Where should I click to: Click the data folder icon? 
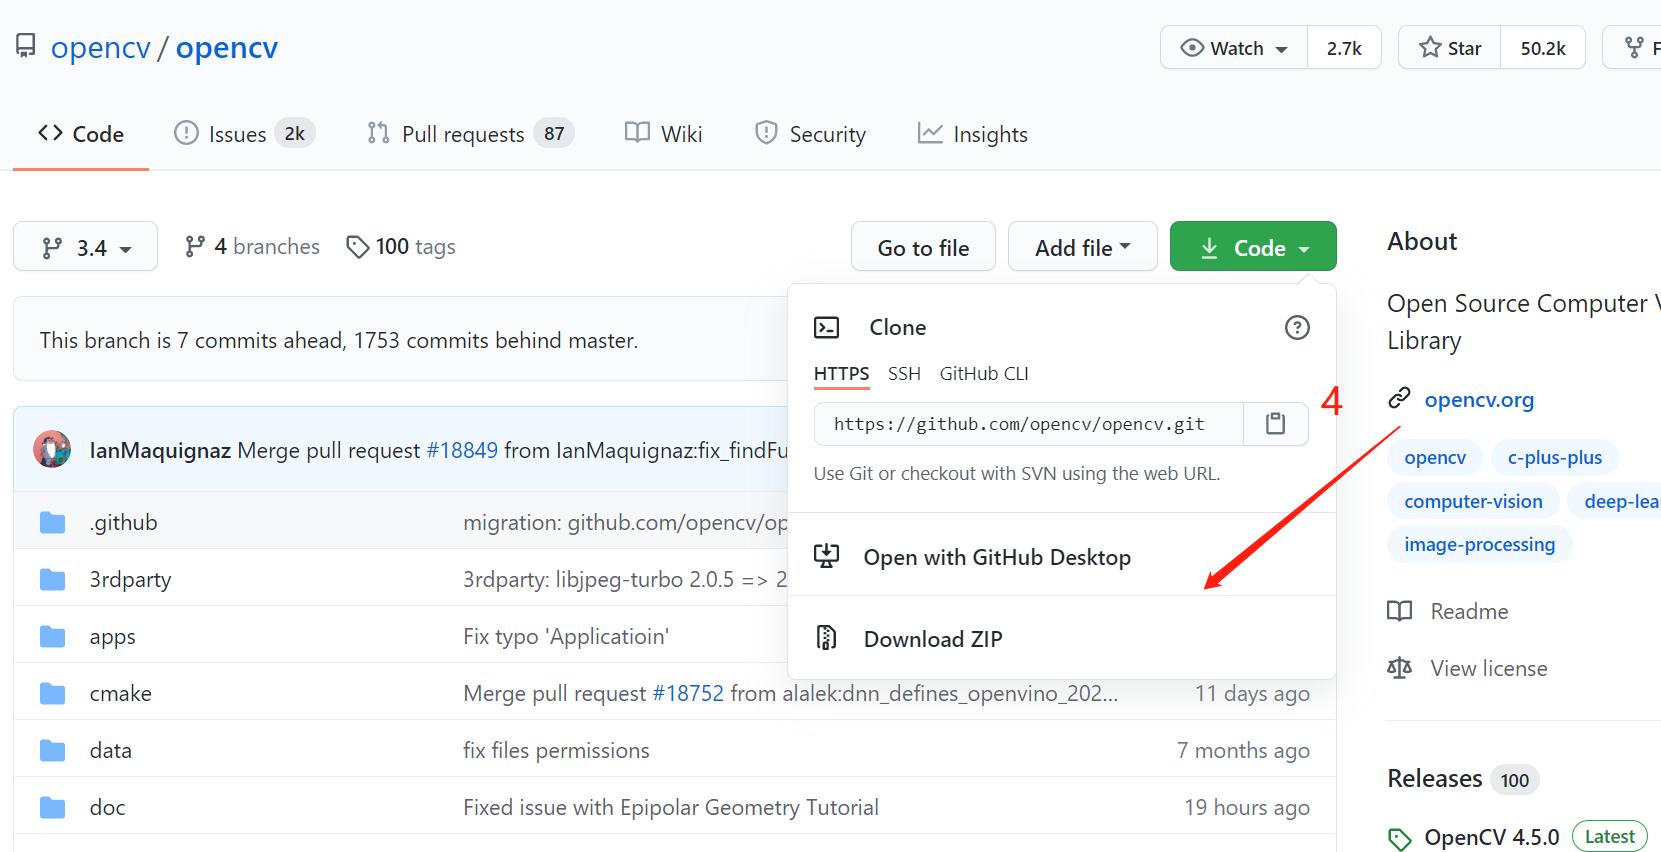click(x=52, y=750)
